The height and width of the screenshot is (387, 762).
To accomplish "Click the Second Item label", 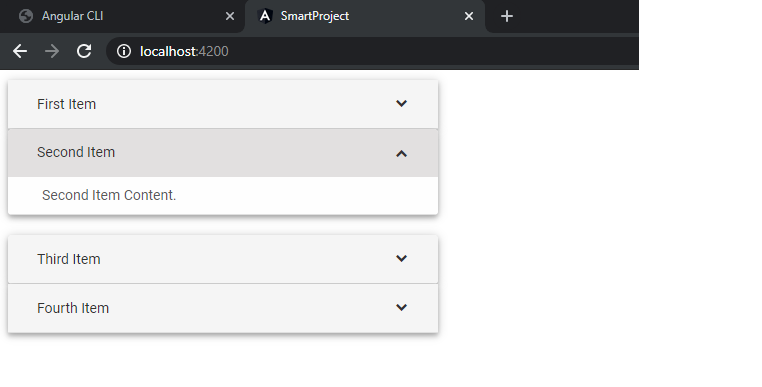I will click(x=76, y=152).
